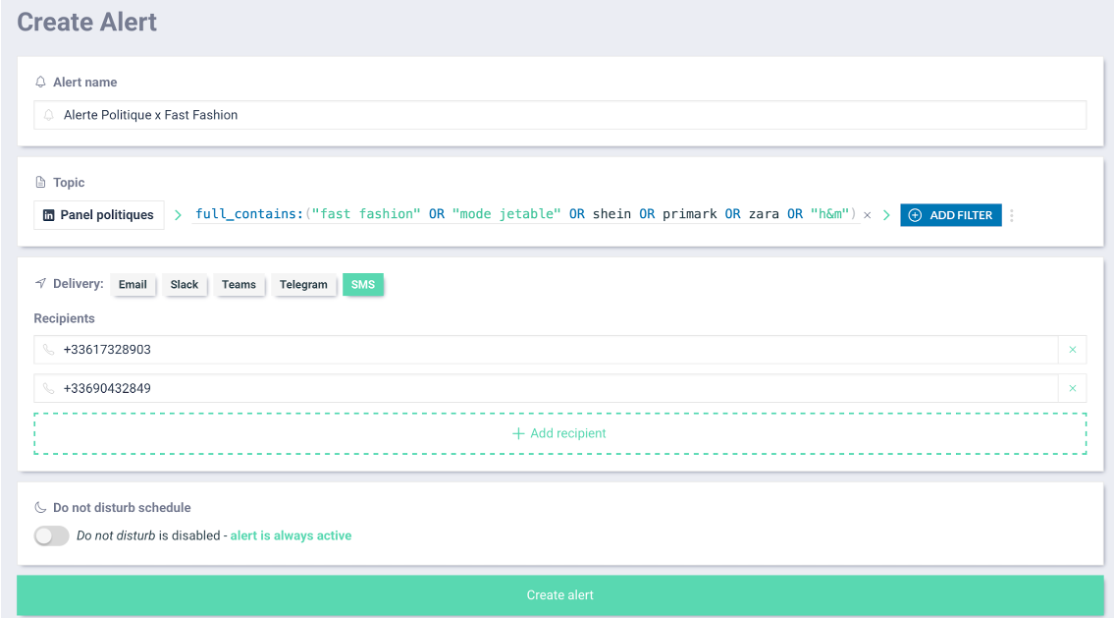Click Add recipient

[x=560, y=433]
